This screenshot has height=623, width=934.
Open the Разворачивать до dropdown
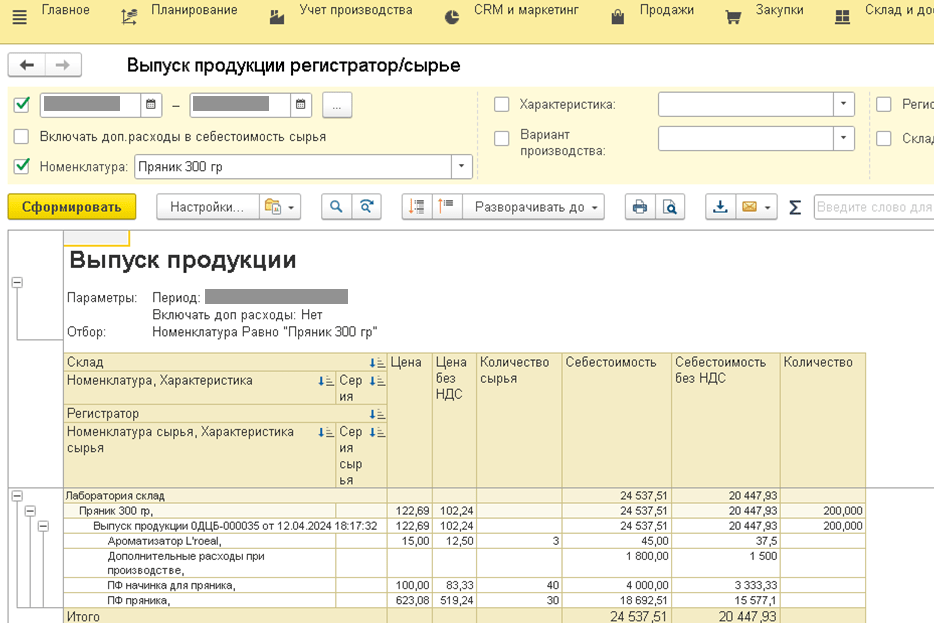coord(534,207)
